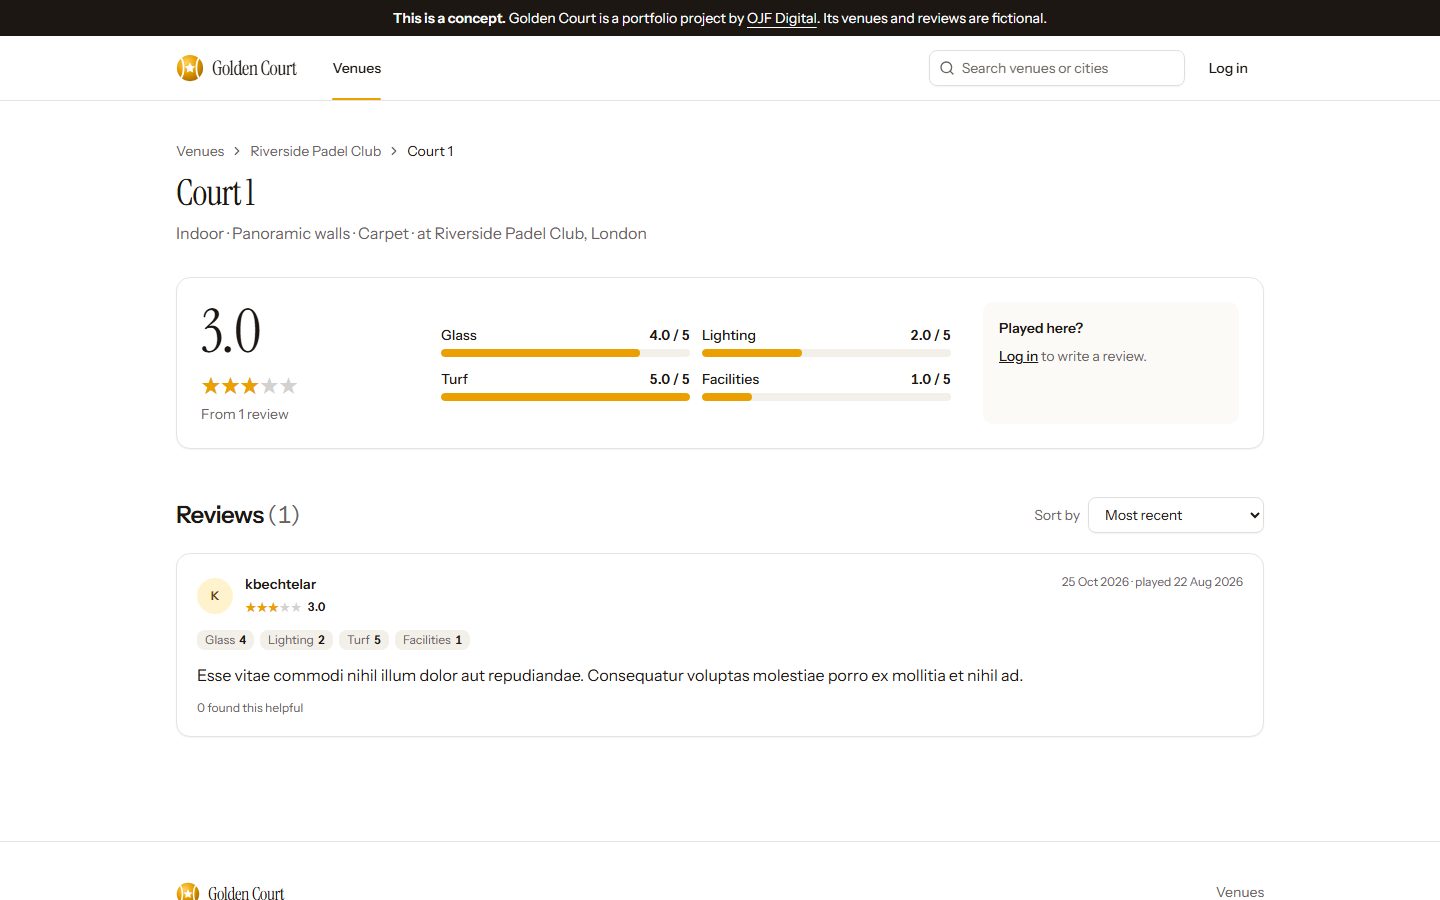Open the Venues navigation tab

tap(357, 68)
